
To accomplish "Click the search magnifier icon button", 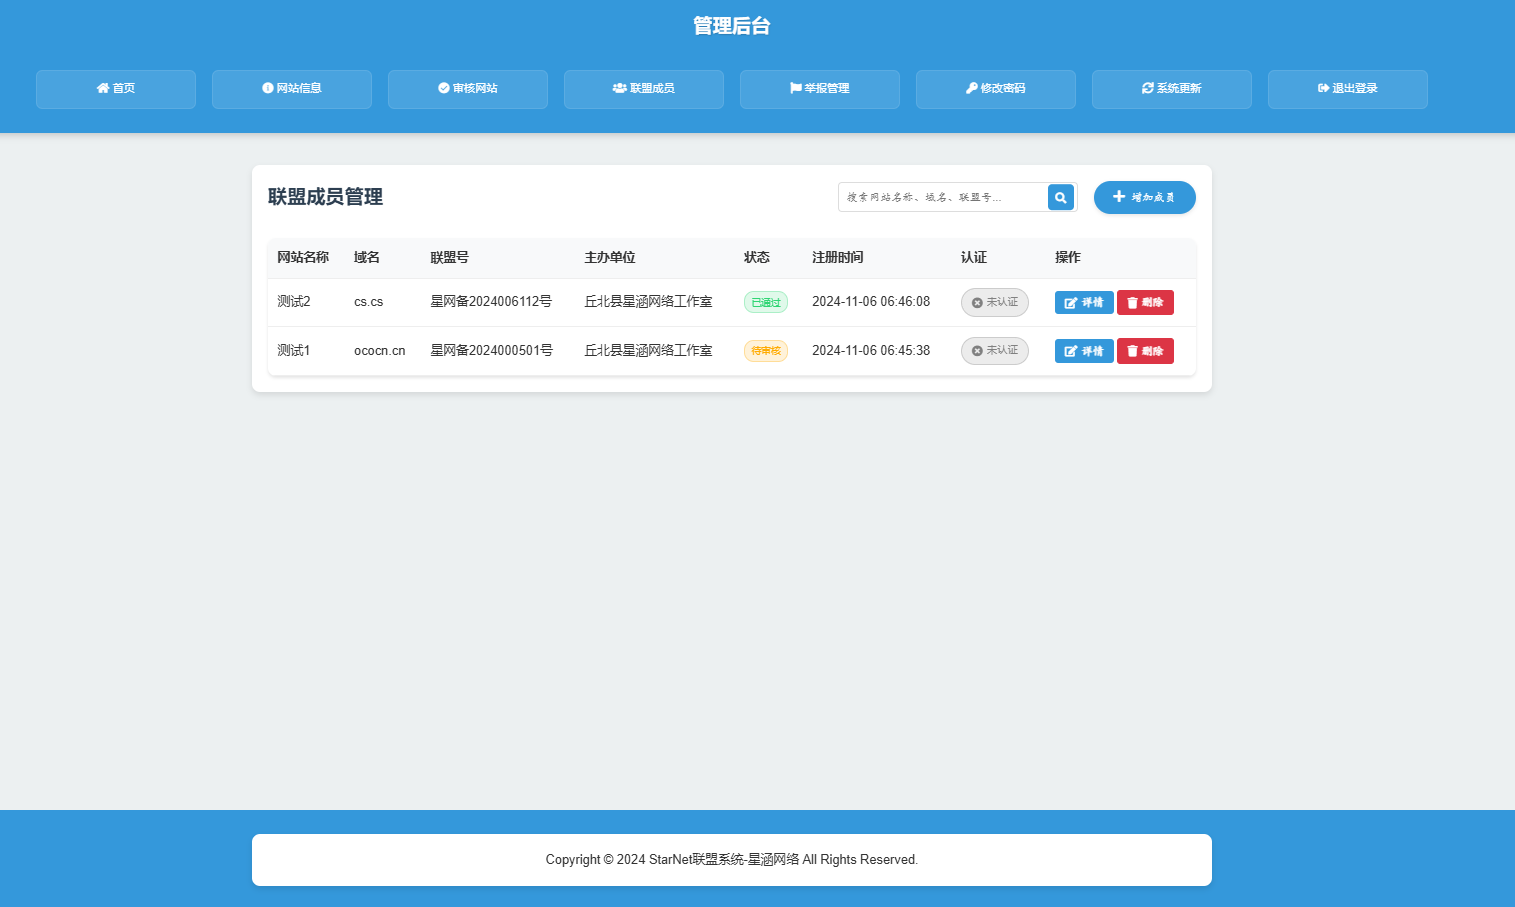I will pyautogui.click(x=1060, y=197).
